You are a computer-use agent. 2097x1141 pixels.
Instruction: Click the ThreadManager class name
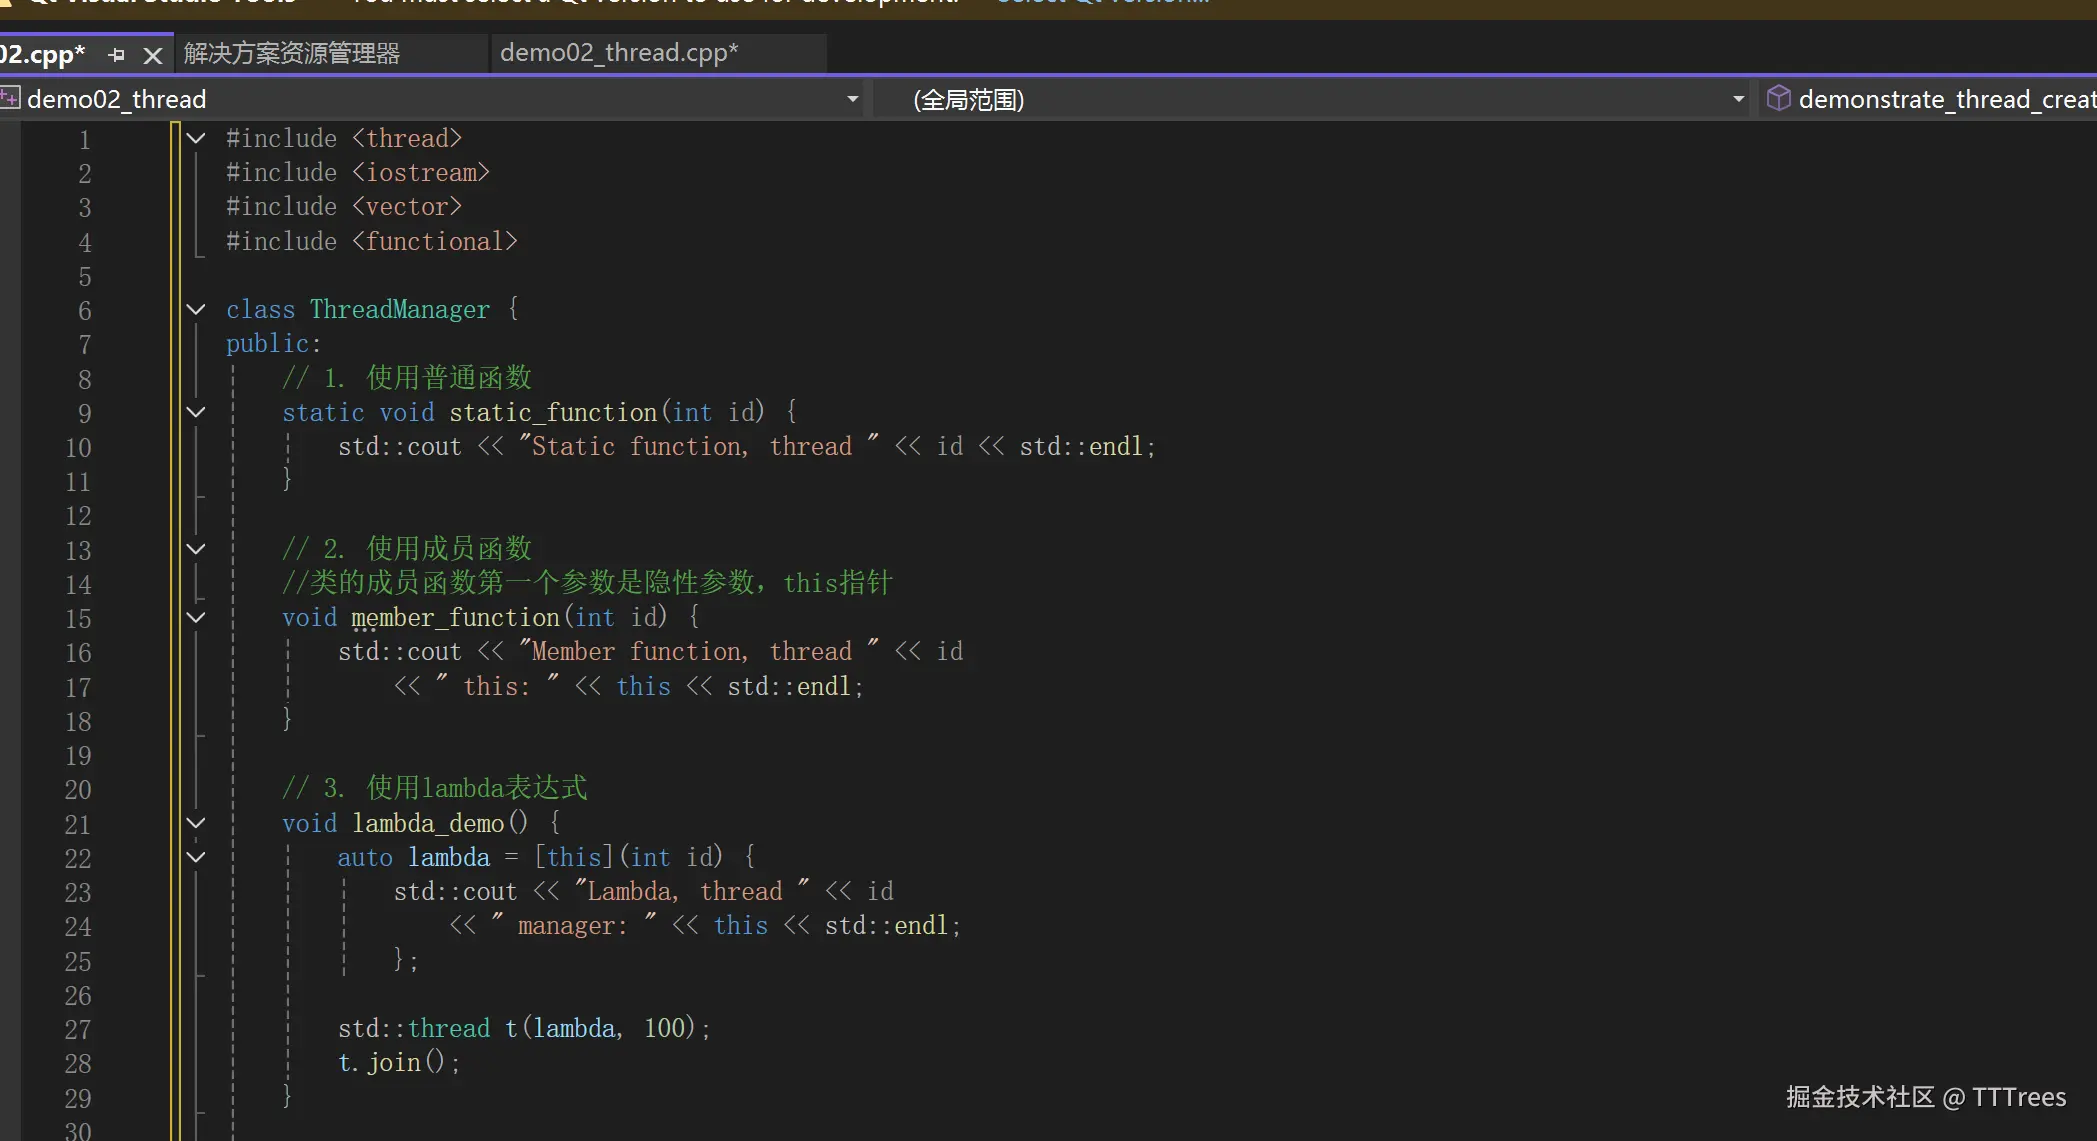400,310
